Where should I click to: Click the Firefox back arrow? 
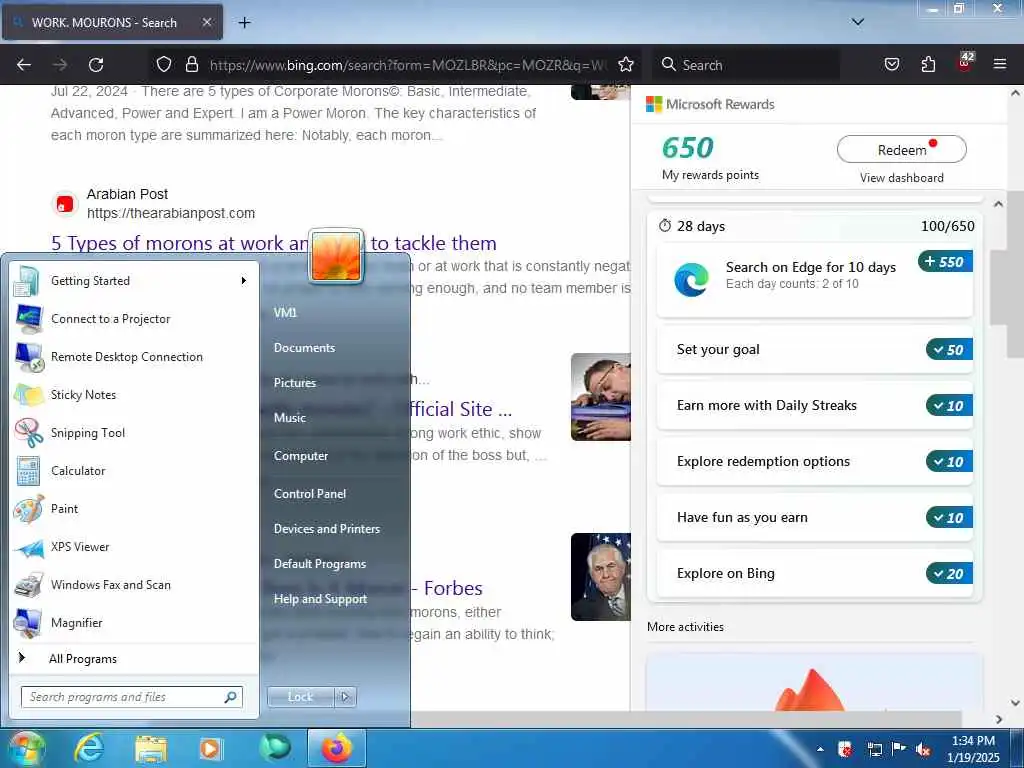pyautogui.click(x=24, y=65)
